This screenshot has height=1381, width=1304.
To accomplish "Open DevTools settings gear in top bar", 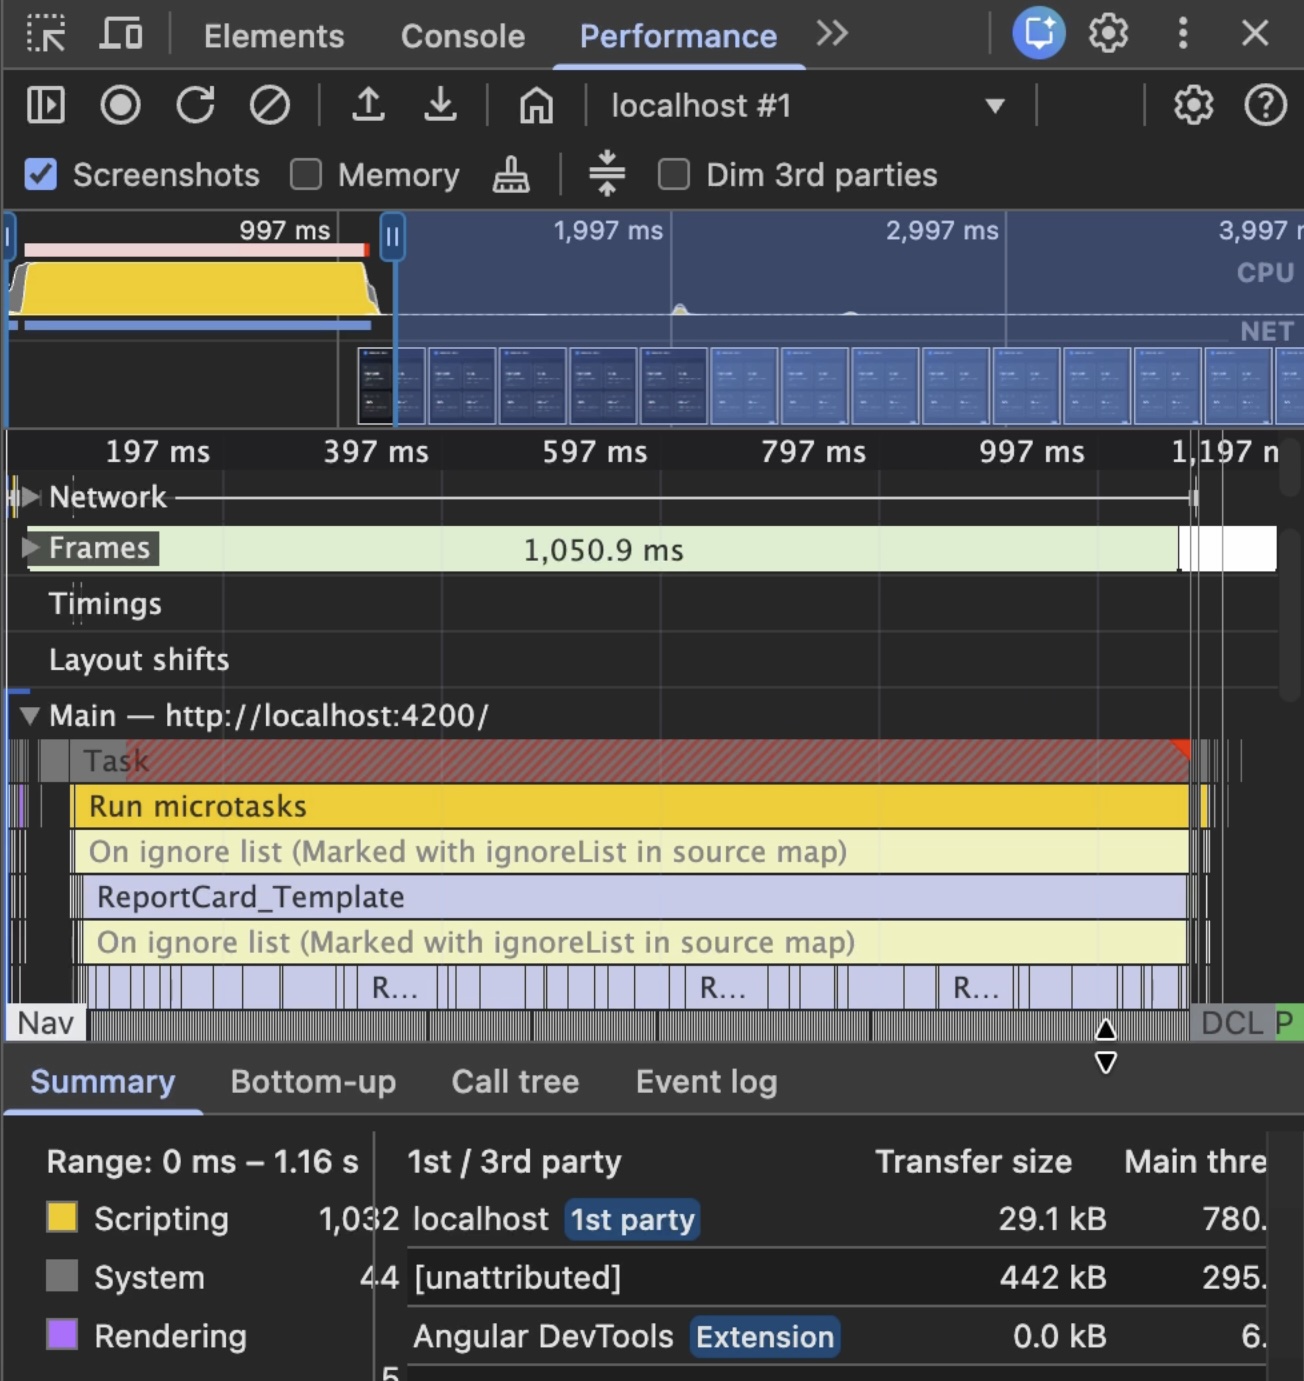I will 1108,34.
